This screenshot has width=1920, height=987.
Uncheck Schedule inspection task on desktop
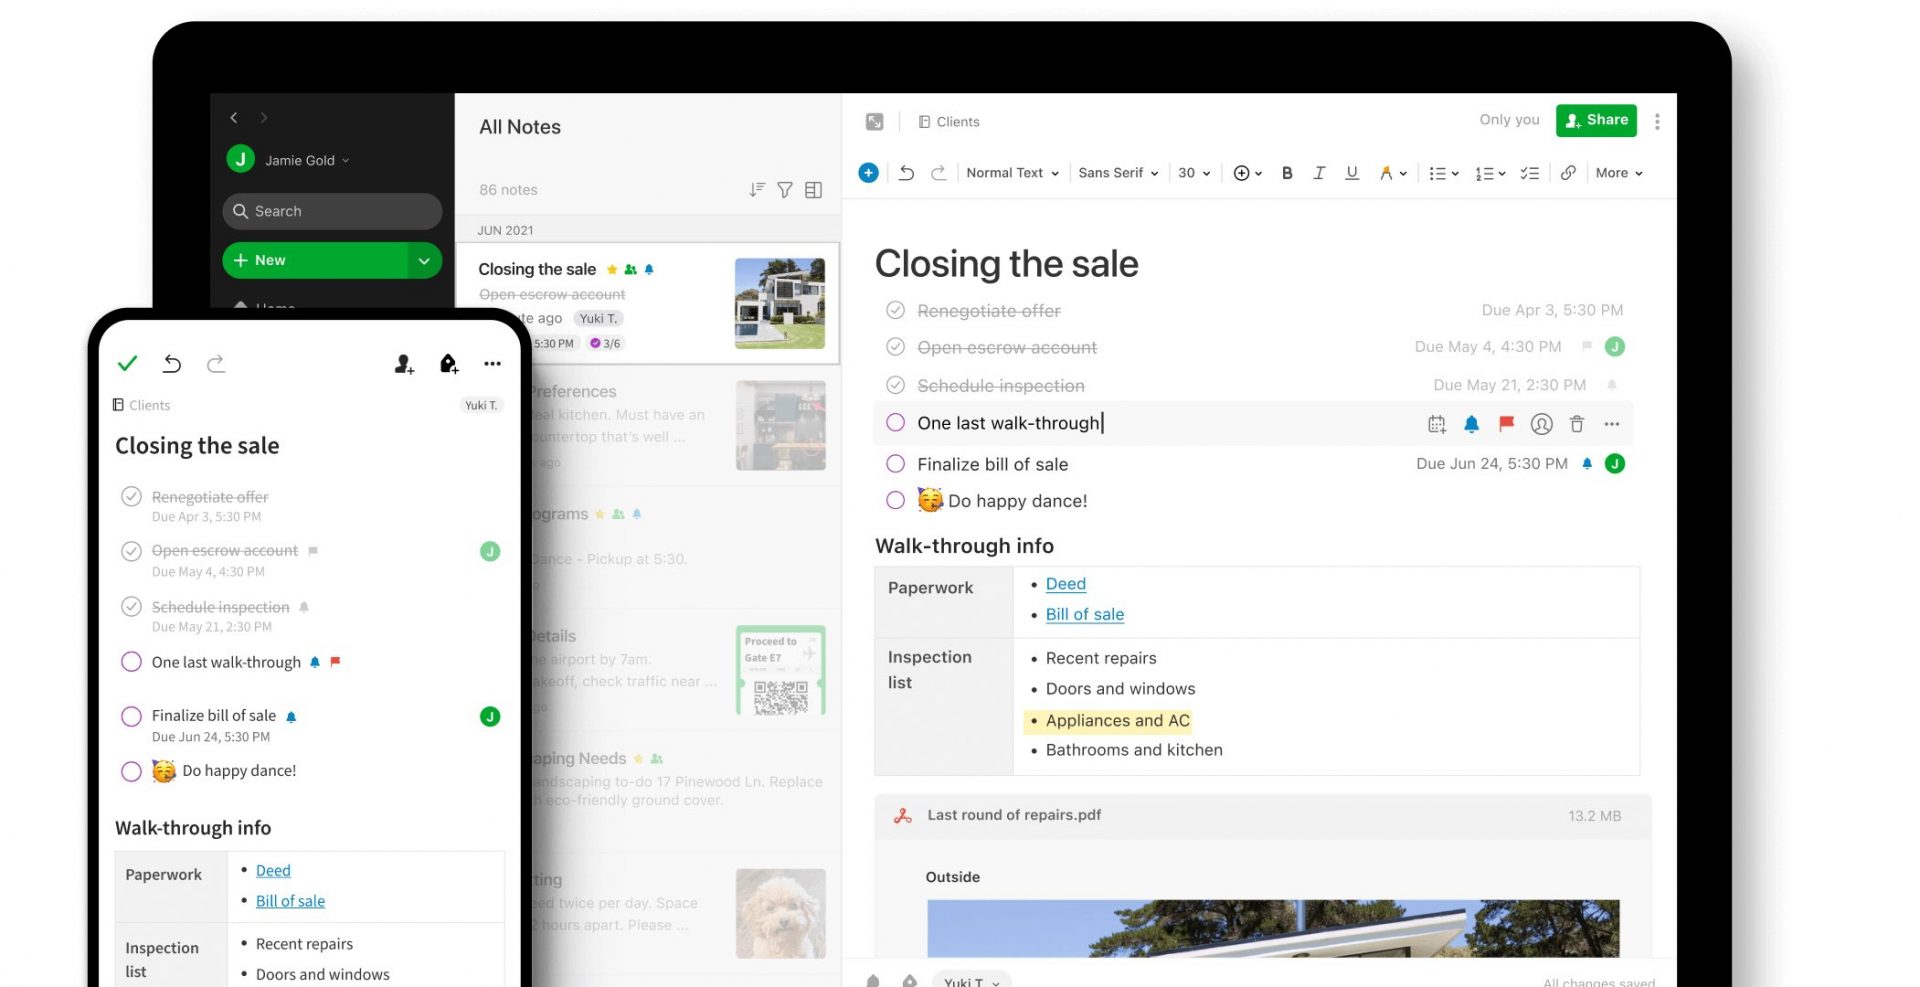(x=895, y=385)
